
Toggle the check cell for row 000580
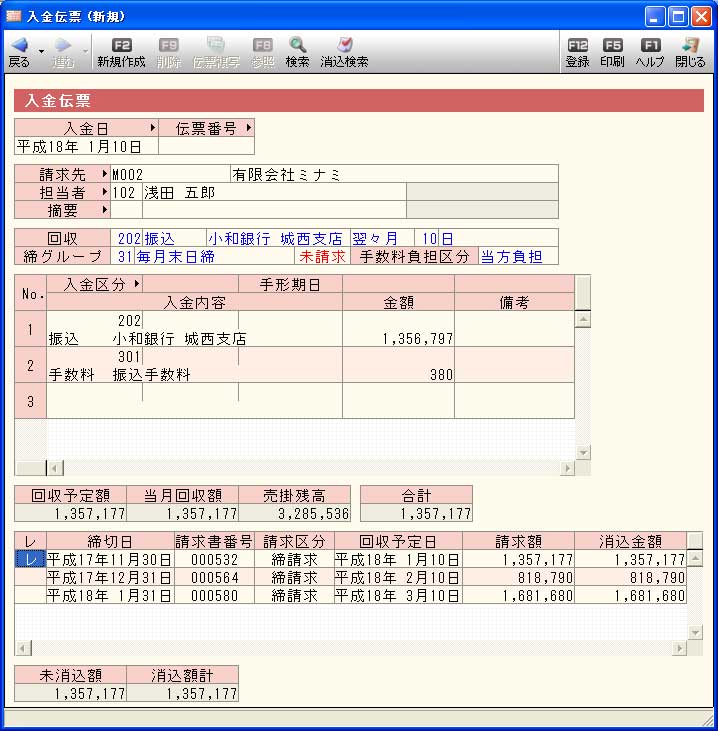30,595
